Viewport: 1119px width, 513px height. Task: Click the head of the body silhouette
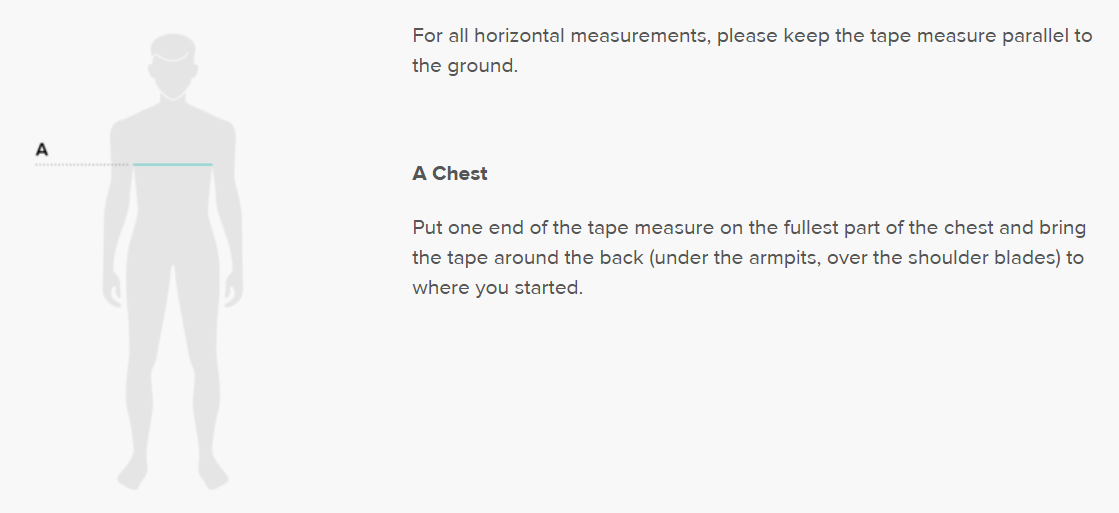pos(172,62)
